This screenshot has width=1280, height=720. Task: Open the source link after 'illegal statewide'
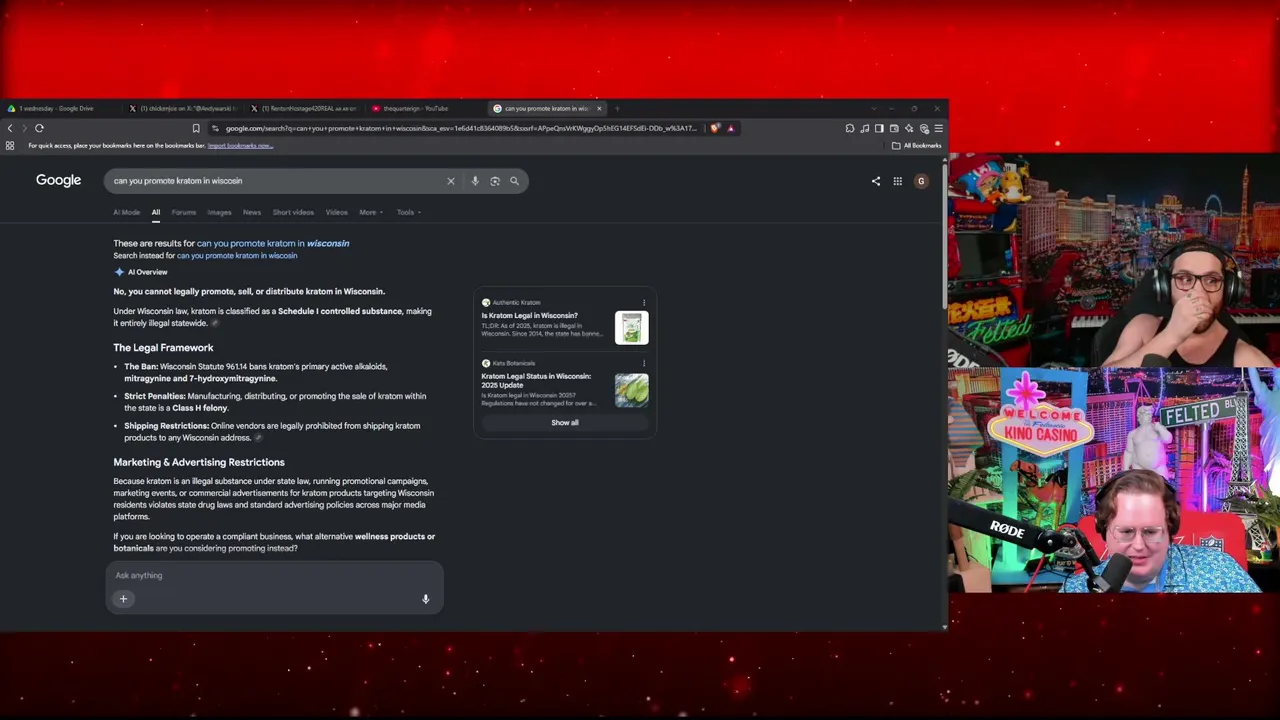pyautogui.click(x=215, y=324)
